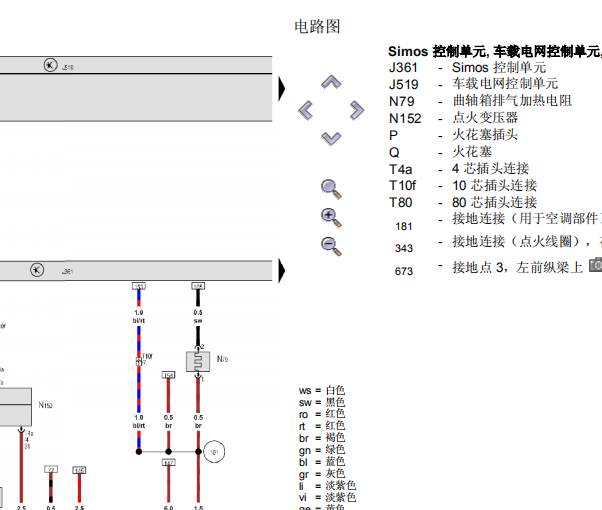Click upper wire label 1.0 bl/rt below J361
Screen dimensions: 602x510
pyautogui.click(x=139, y=316)
